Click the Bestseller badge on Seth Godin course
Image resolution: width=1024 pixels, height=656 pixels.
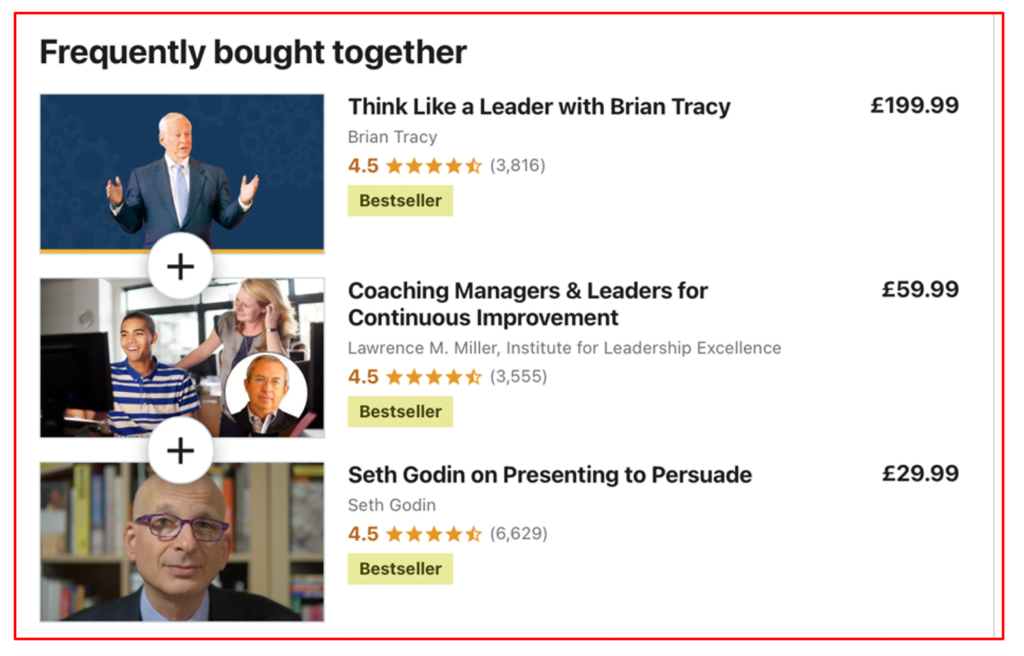pyautogui.click(x=400, y=569)
